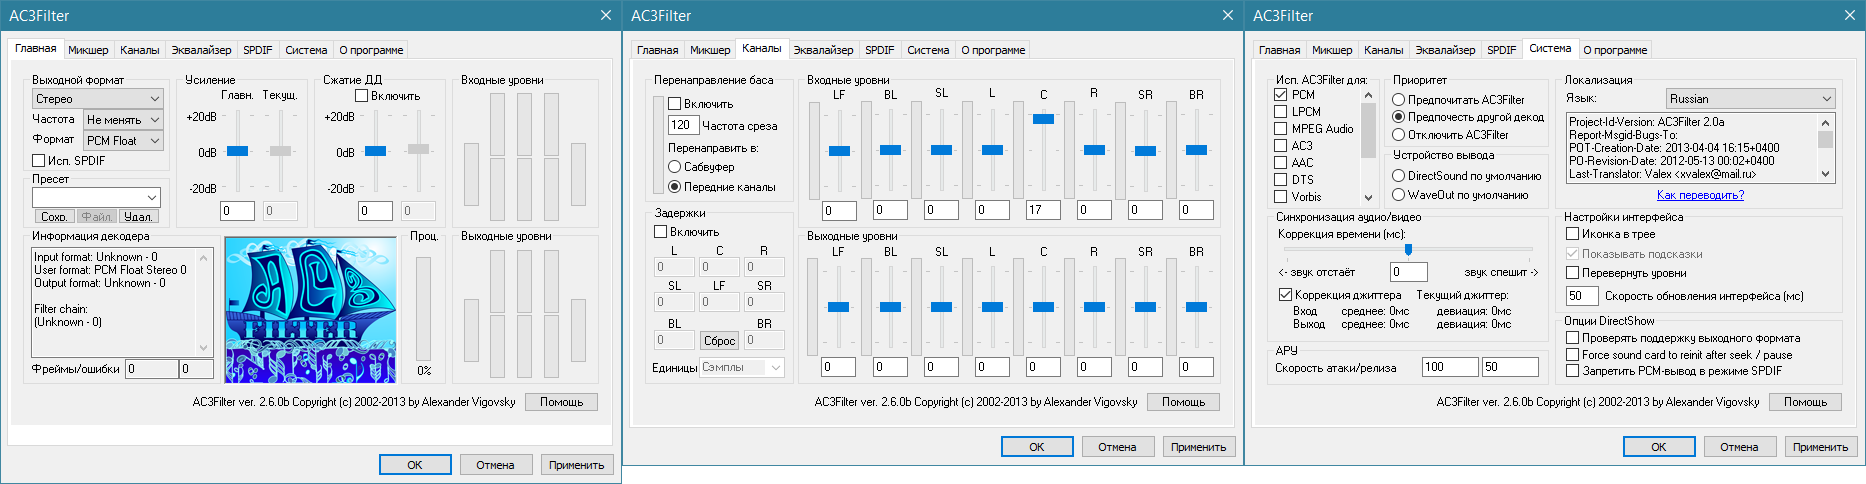1866x484 pixels.
Task: Click down arrow of the decoder info scrollbar
Action: pos(204,348)
